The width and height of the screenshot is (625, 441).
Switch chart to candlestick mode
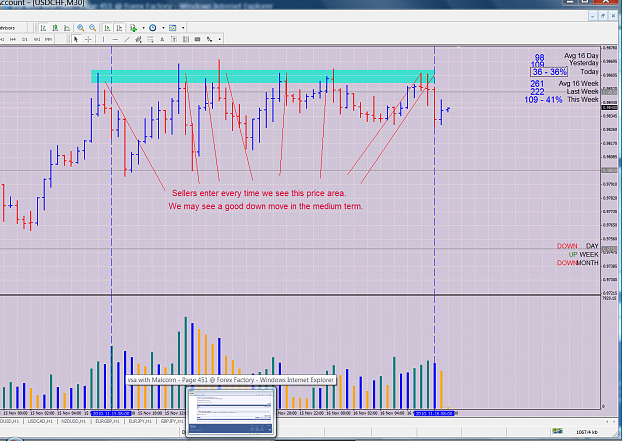(x=55, y=28)
